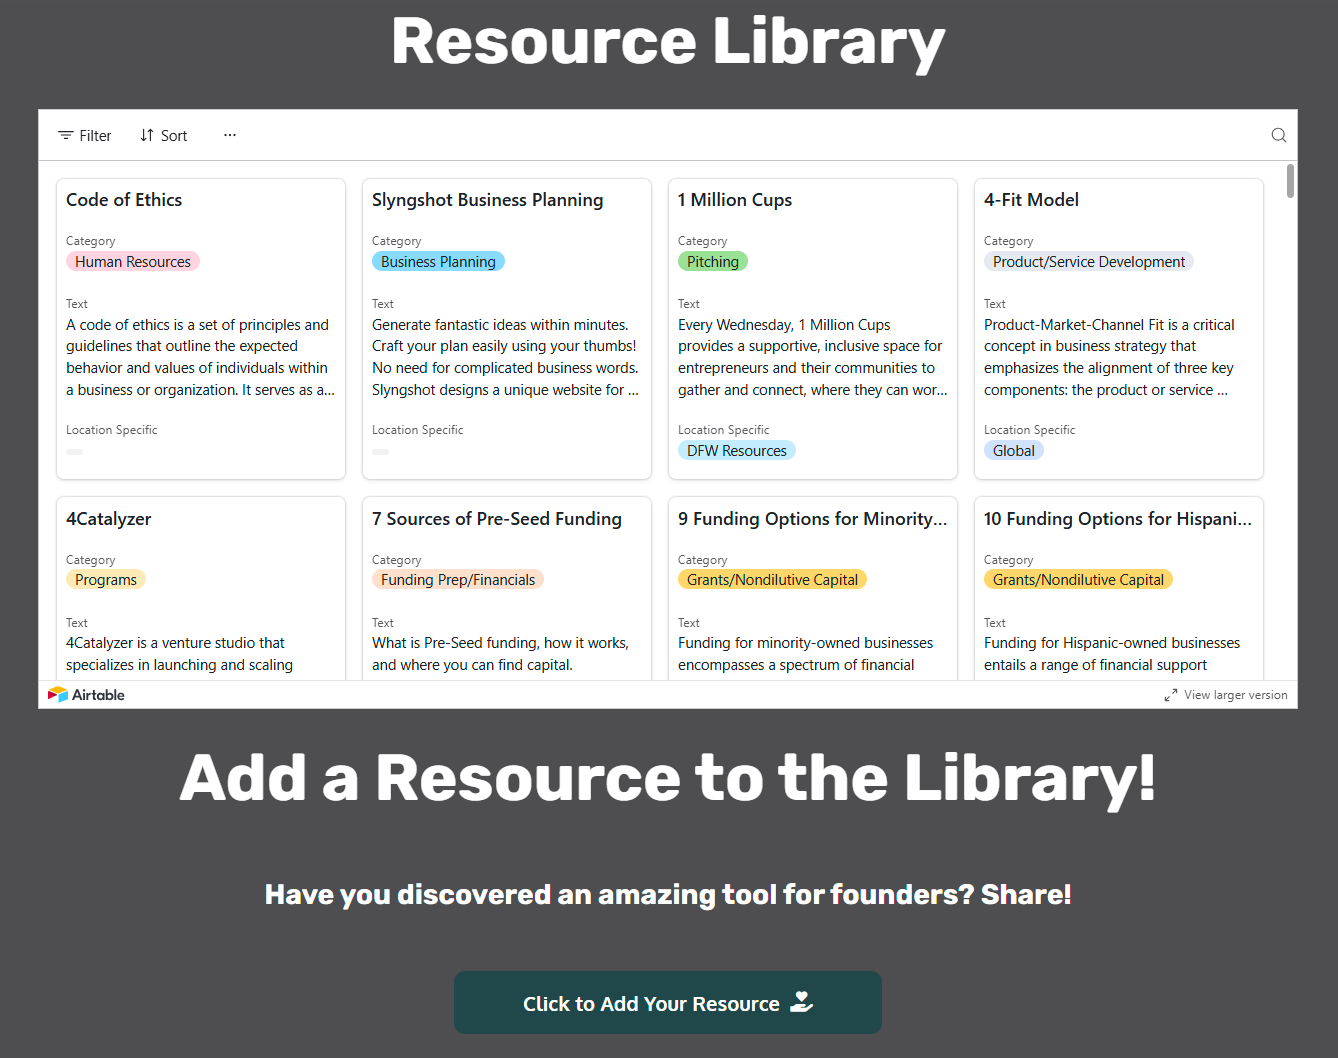The width and height of the screenshot is (1338, 1058).
Task: Click the 1 Million Cups description text
Action: (813, 357)
